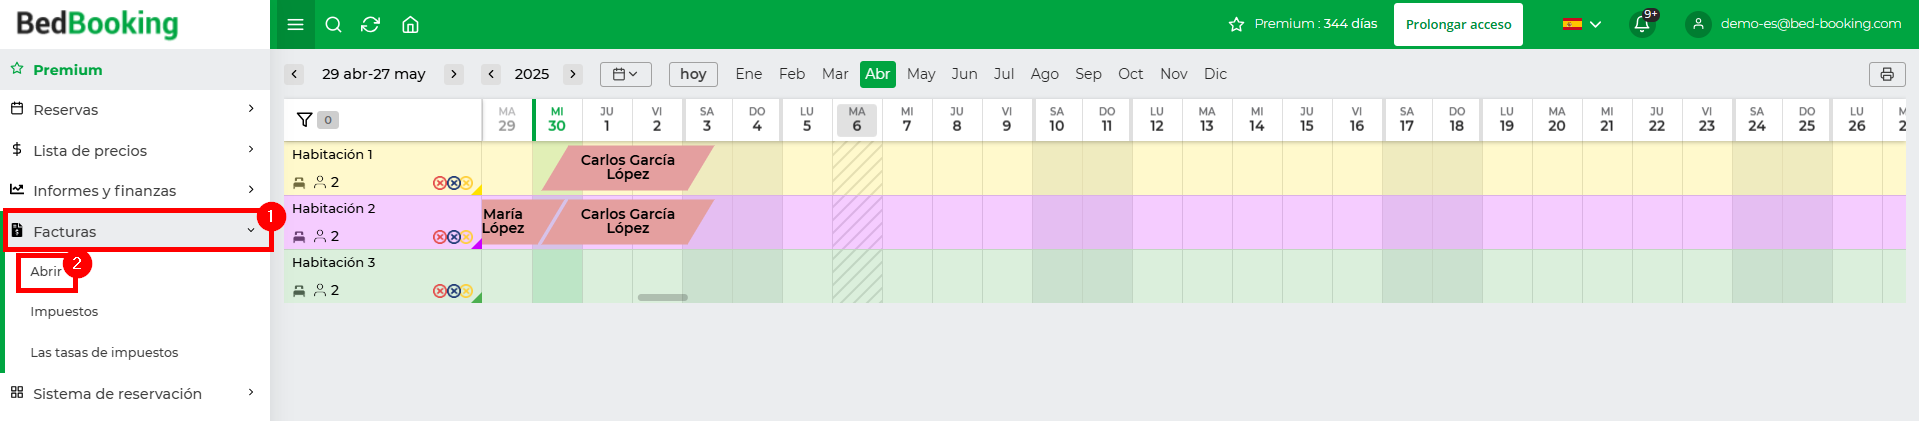
Task: Open the calendar filter funnel icon
Action: point(305,120)
